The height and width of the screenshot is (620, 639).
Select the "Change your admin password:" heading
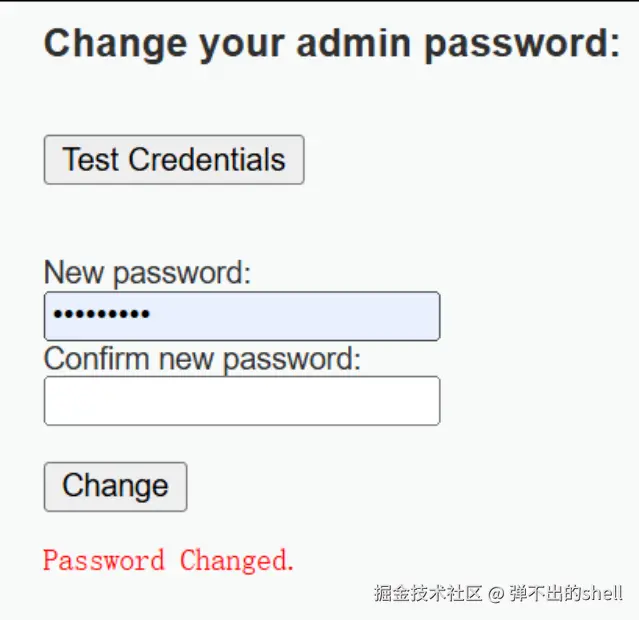pyautogui.click(x=332, y=43)
